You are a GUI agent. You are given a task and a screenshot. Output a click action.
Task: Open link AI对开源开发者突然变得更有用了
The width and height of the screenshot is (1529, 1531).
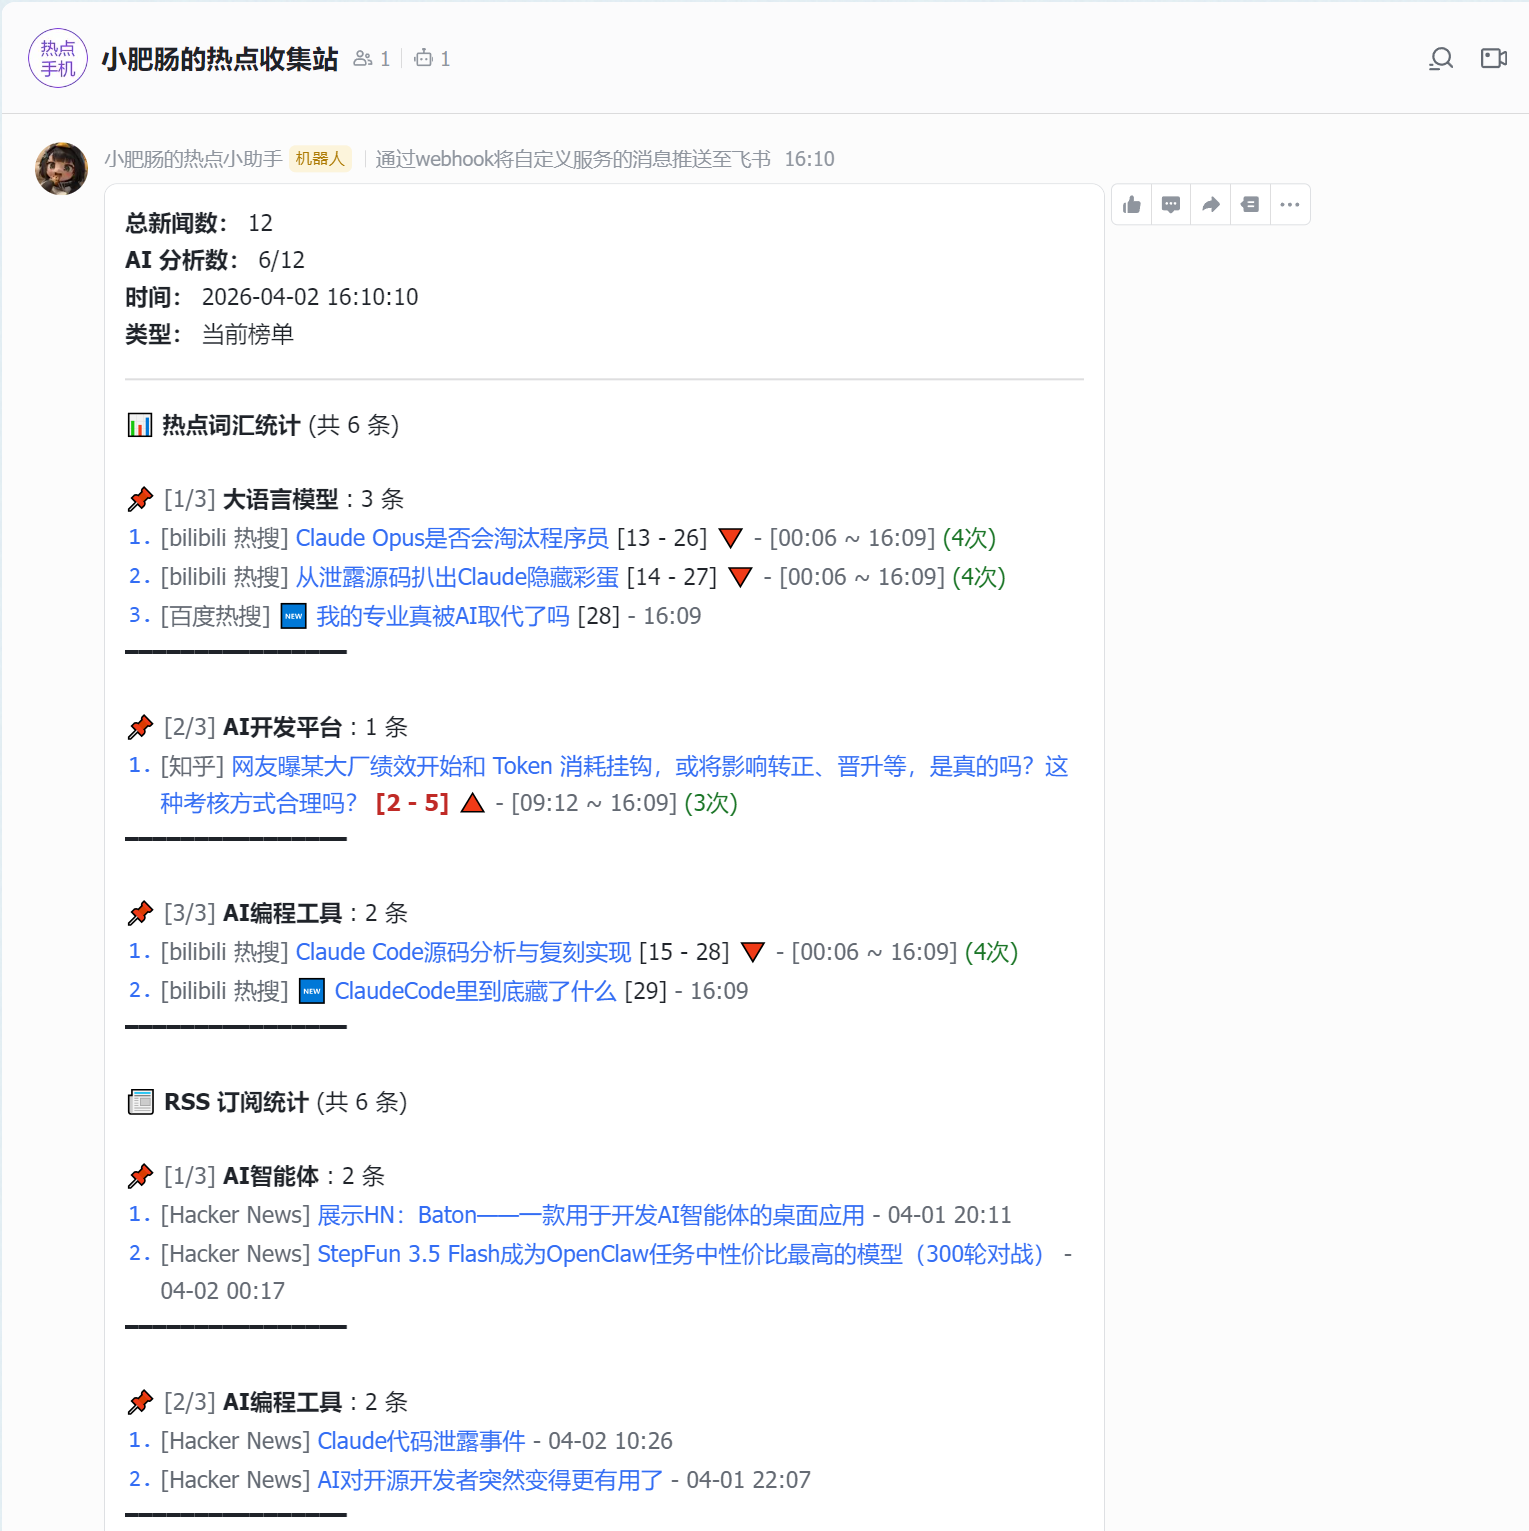coord(490,1480)
